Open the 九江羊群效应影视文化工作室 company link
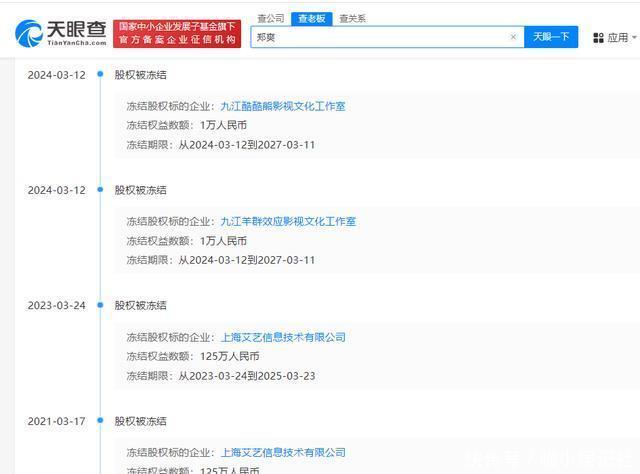 tap(287, 221)
